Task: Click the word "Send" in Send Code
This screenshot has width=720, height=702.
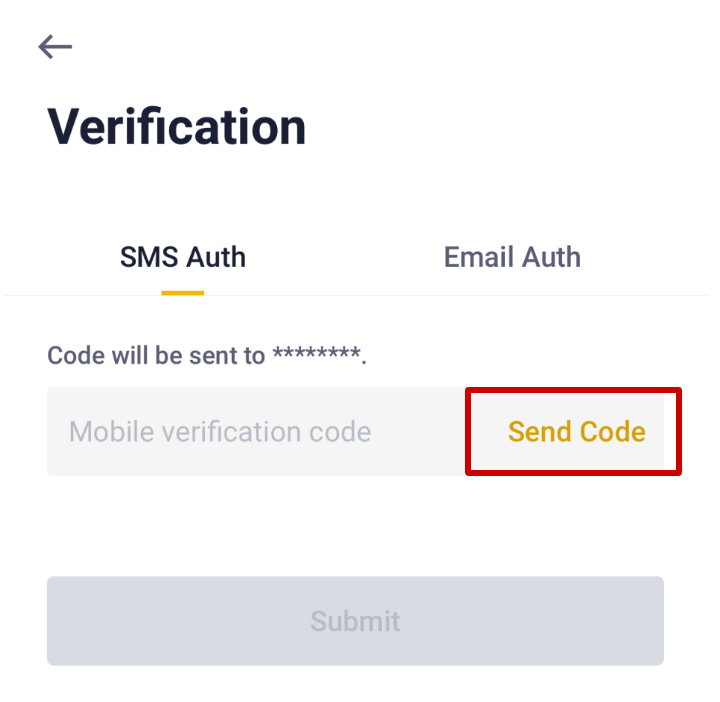Action: pyautogui.click(x=539, y=432)
